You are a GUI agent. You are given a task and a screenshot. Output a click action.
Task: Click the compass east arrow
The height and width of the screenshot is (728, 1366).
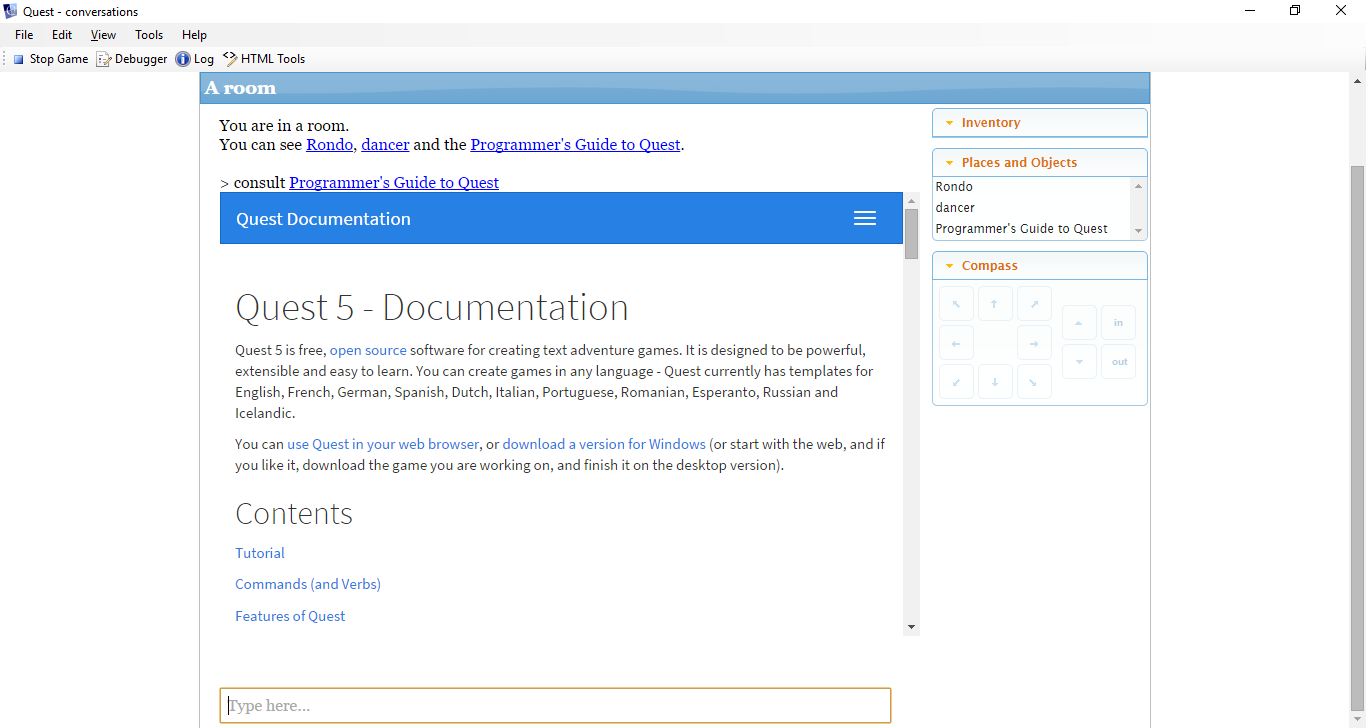point(1034,343)
